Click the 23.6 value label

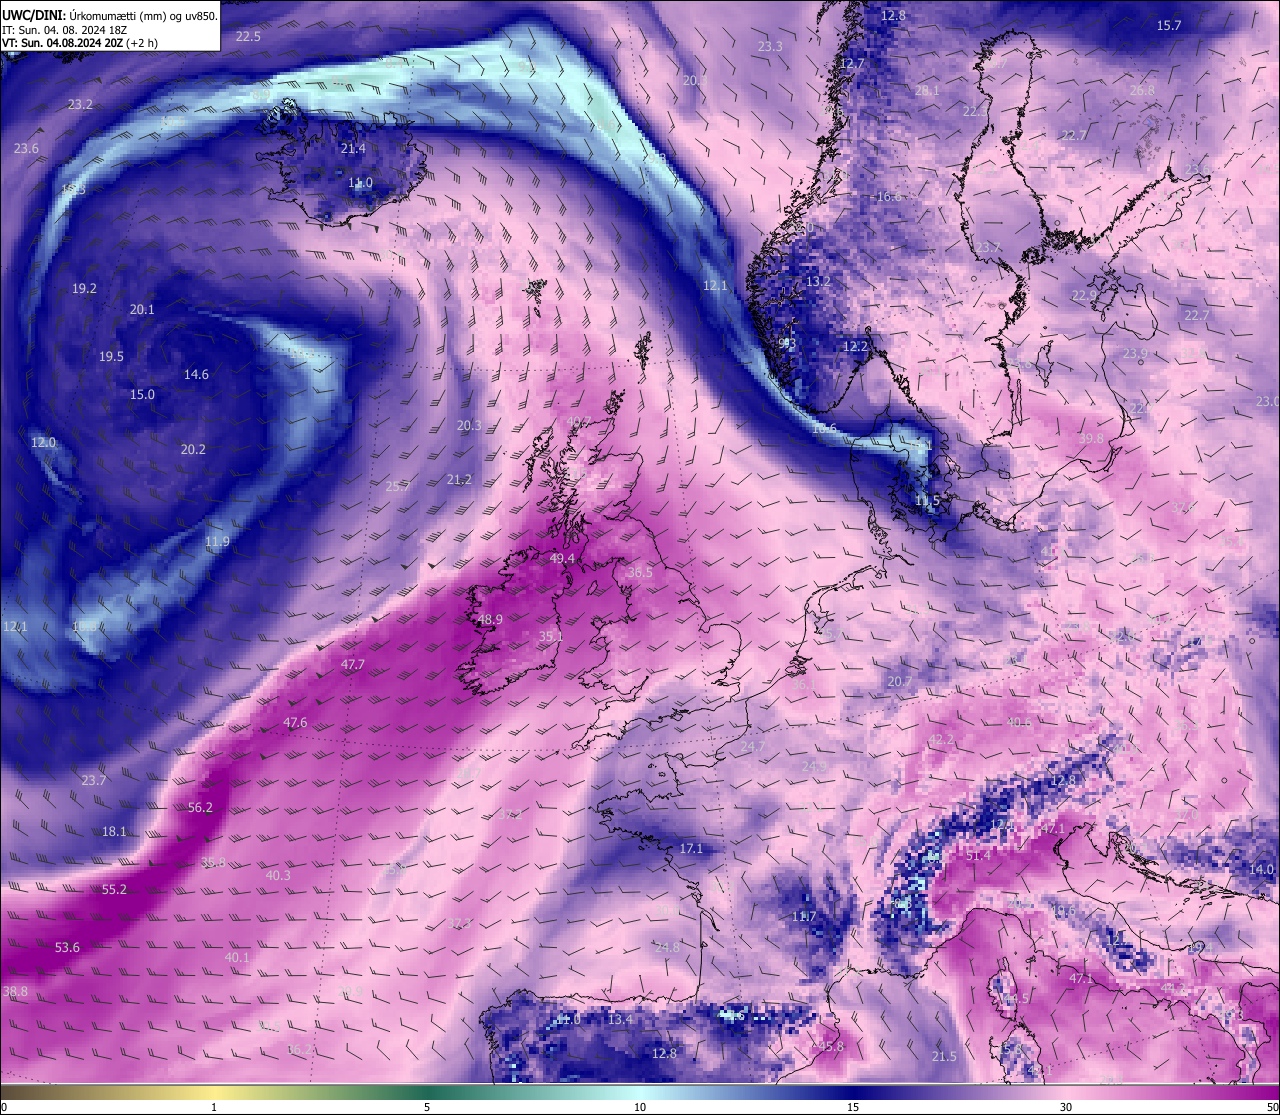(x=26, y=148)
